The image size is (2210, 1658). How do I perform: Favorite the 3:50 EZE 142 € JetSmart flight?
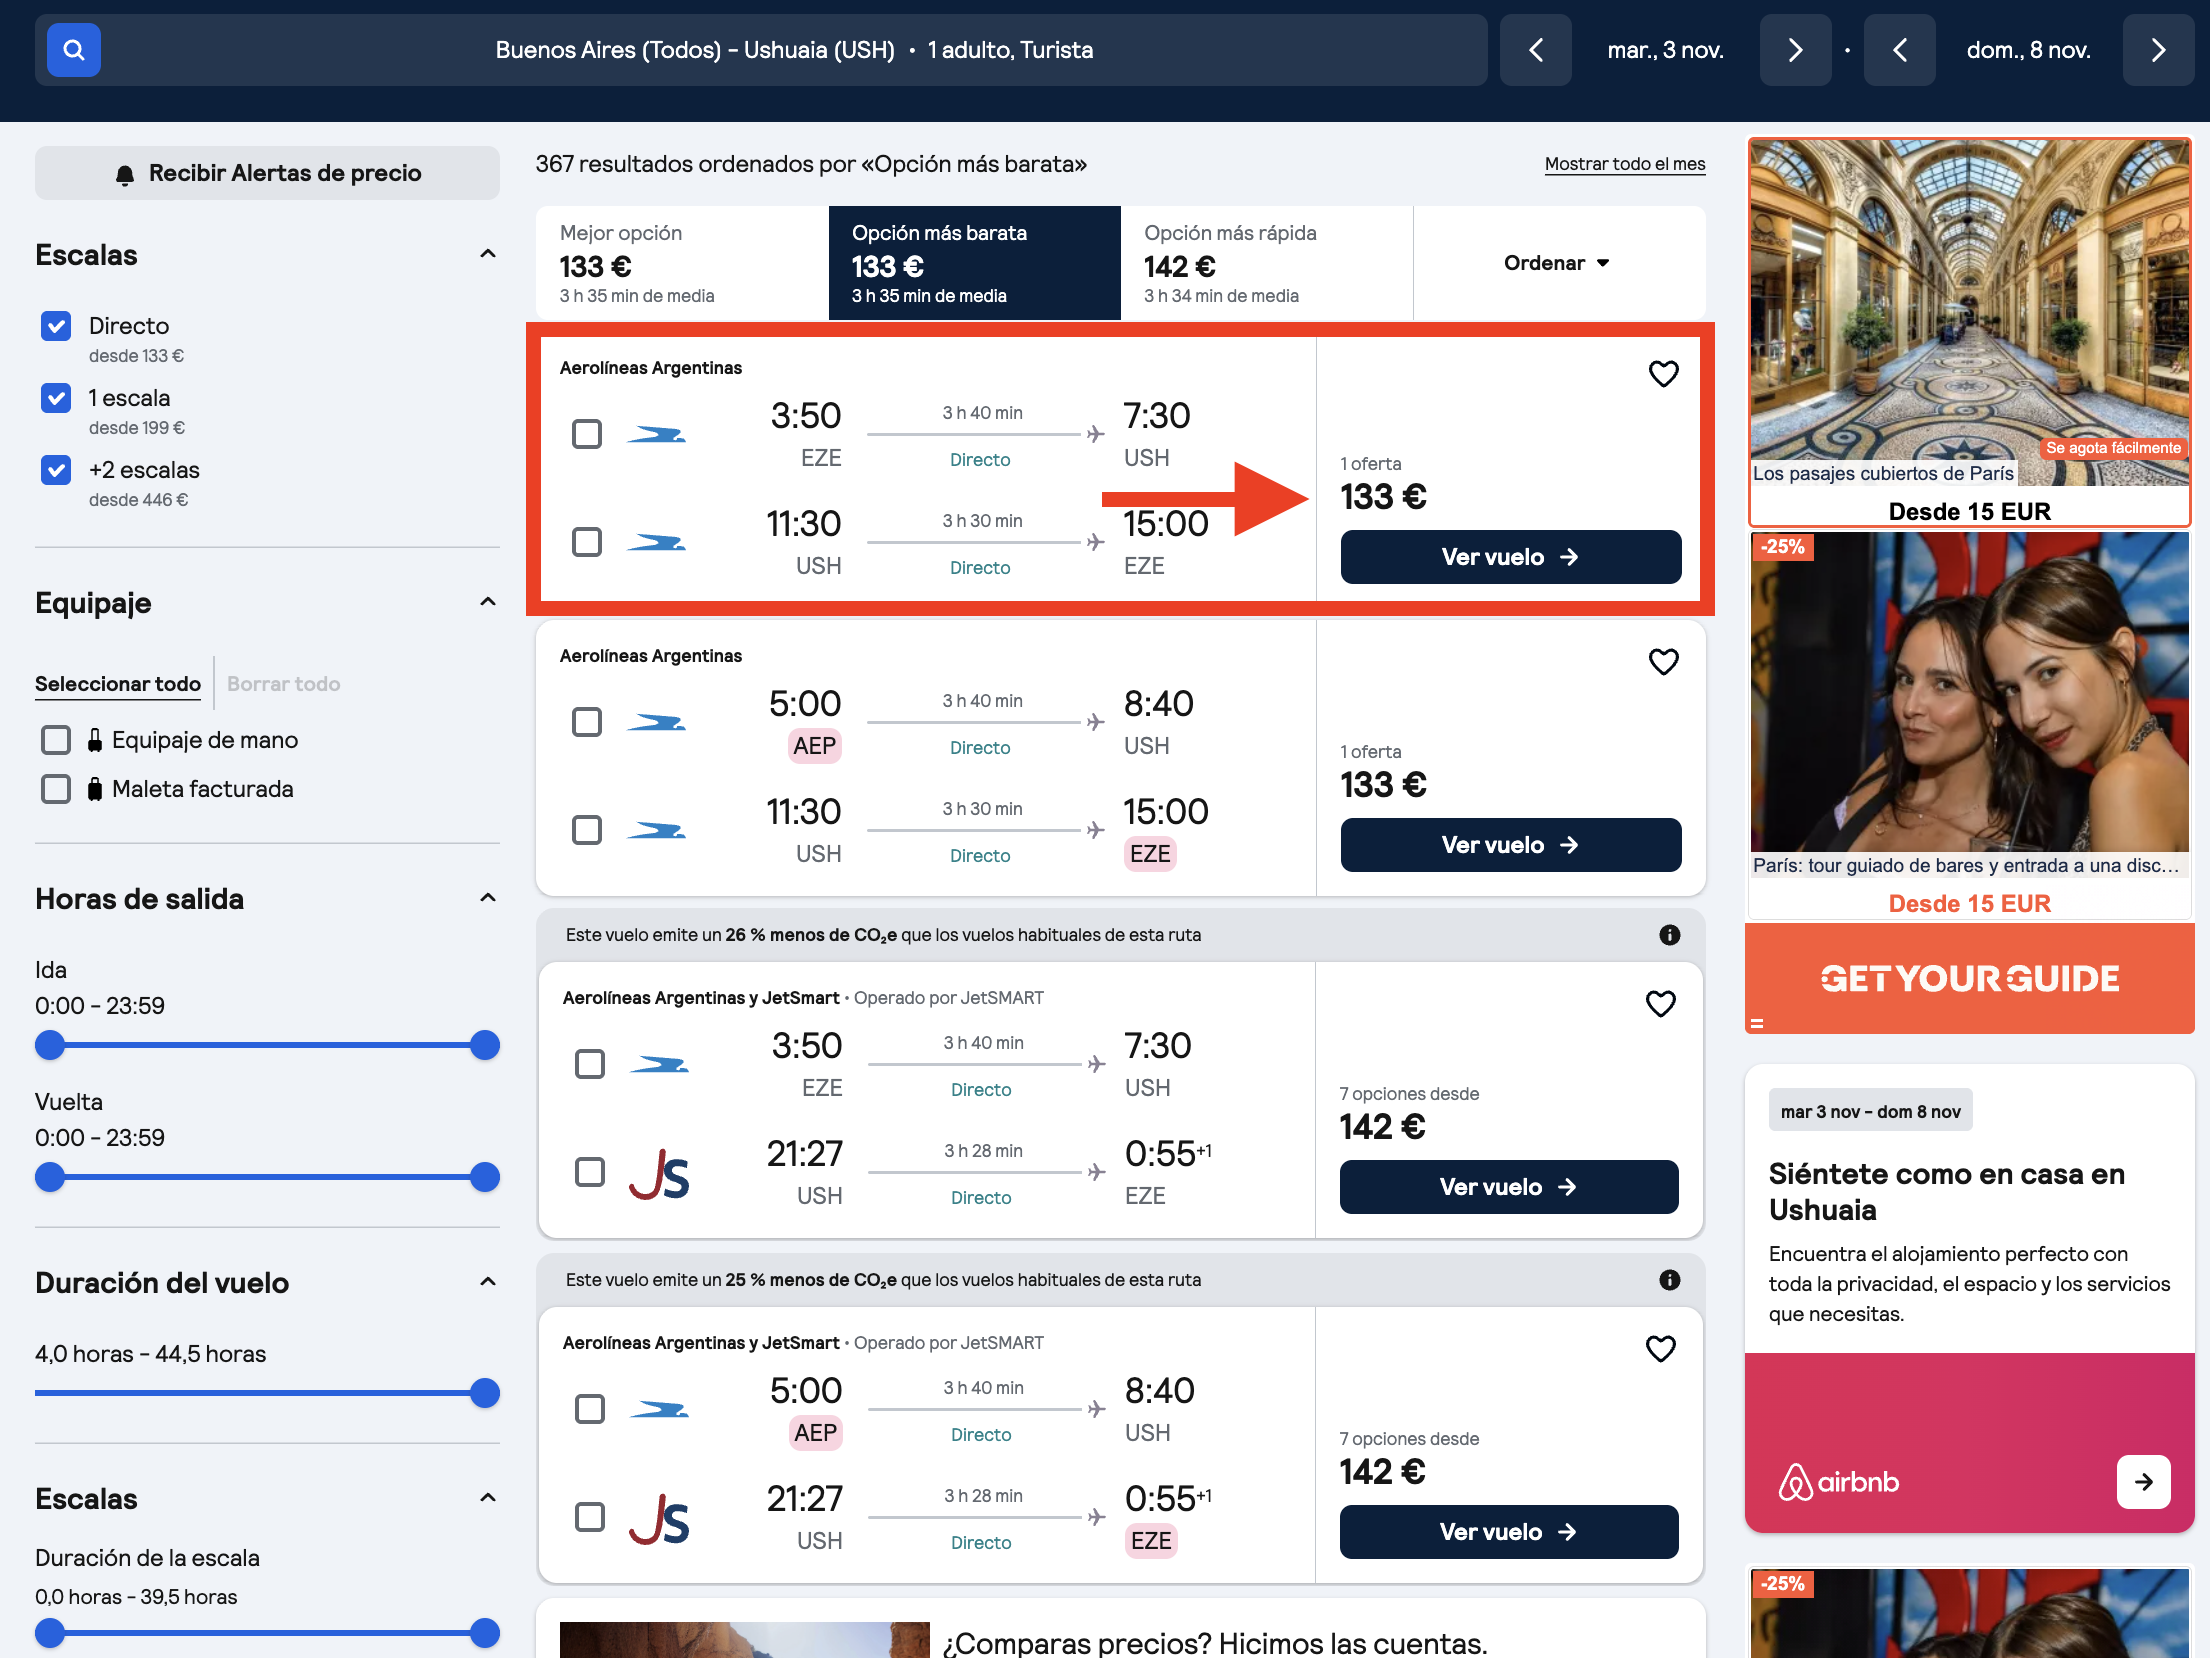[x=1660, y=1004]
